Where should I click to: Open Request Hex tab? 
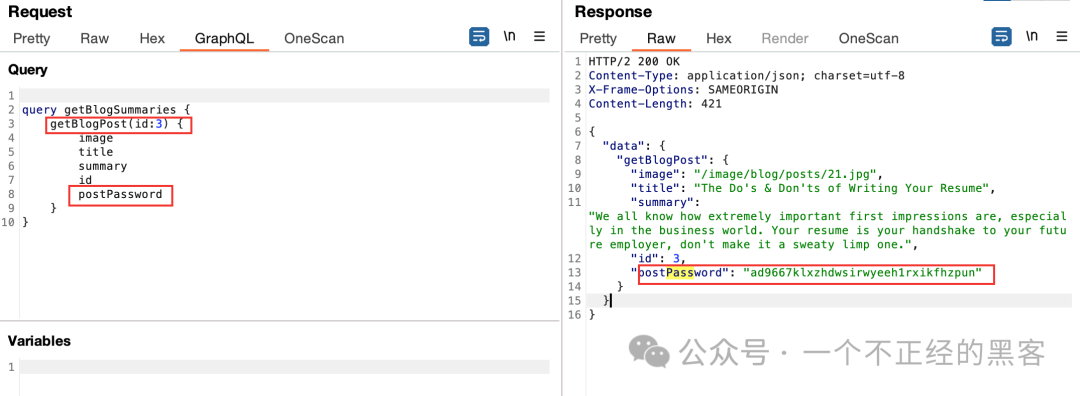152,39
